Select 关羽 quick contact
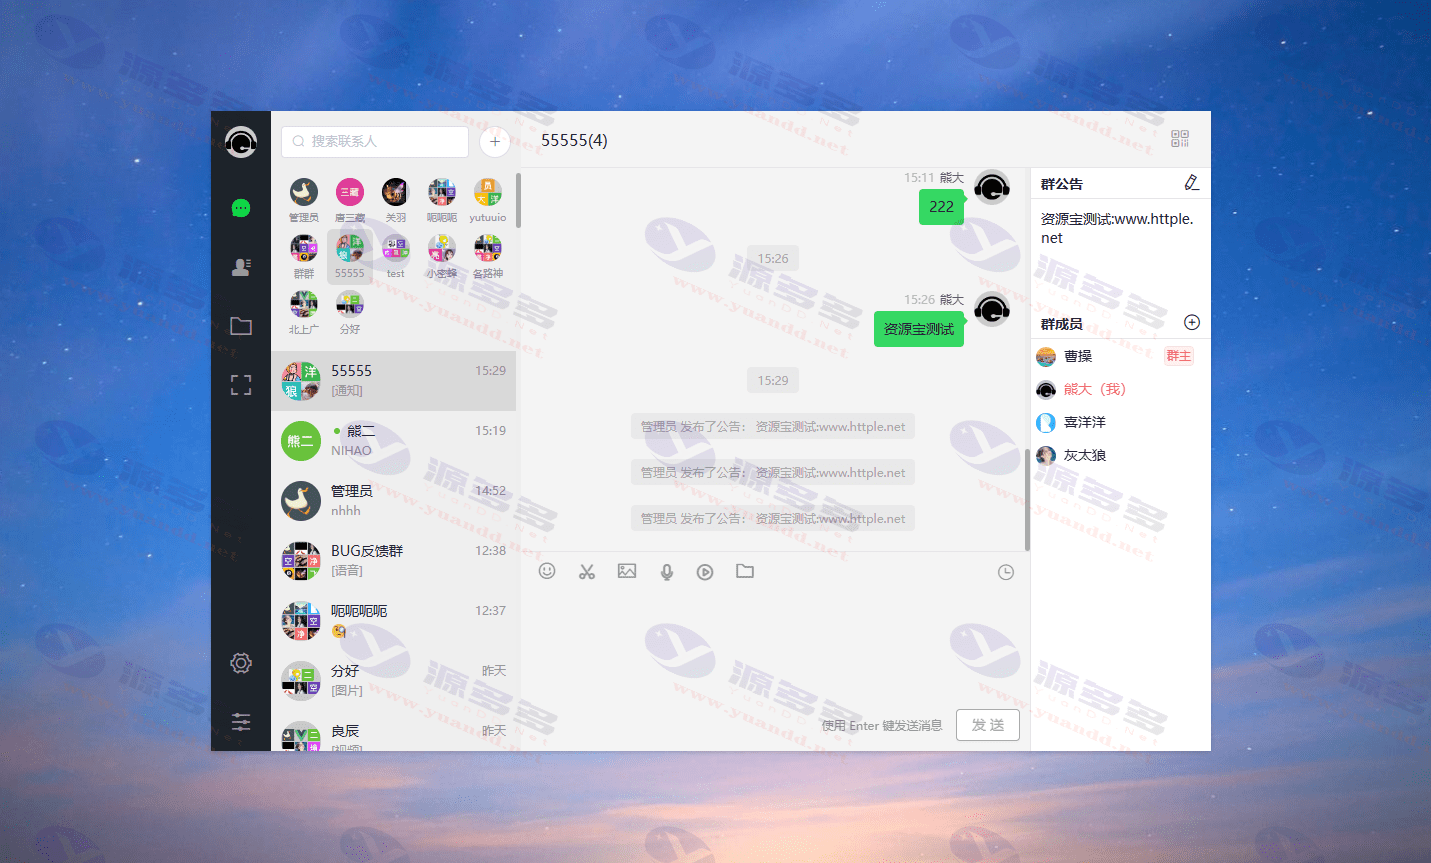Image resolution: width=1431 pixels, height=863 pixels. point(396,200)
